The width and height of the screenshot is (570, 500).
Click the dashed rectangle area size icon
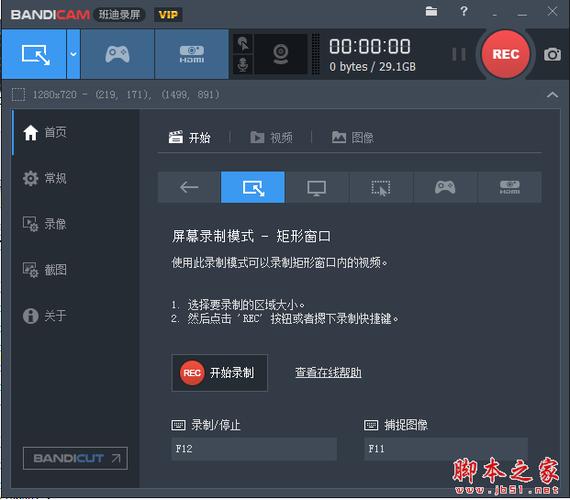tap(19, 95)
